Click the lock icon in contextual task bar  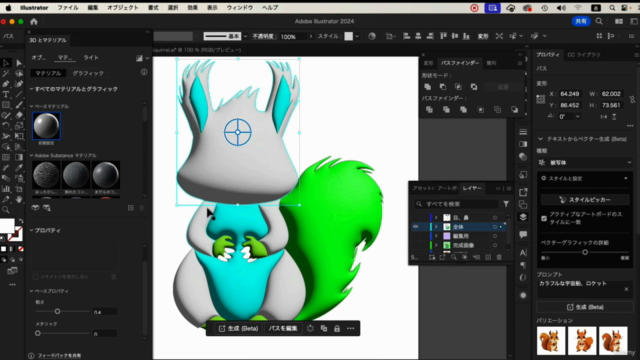coord(337,329)
